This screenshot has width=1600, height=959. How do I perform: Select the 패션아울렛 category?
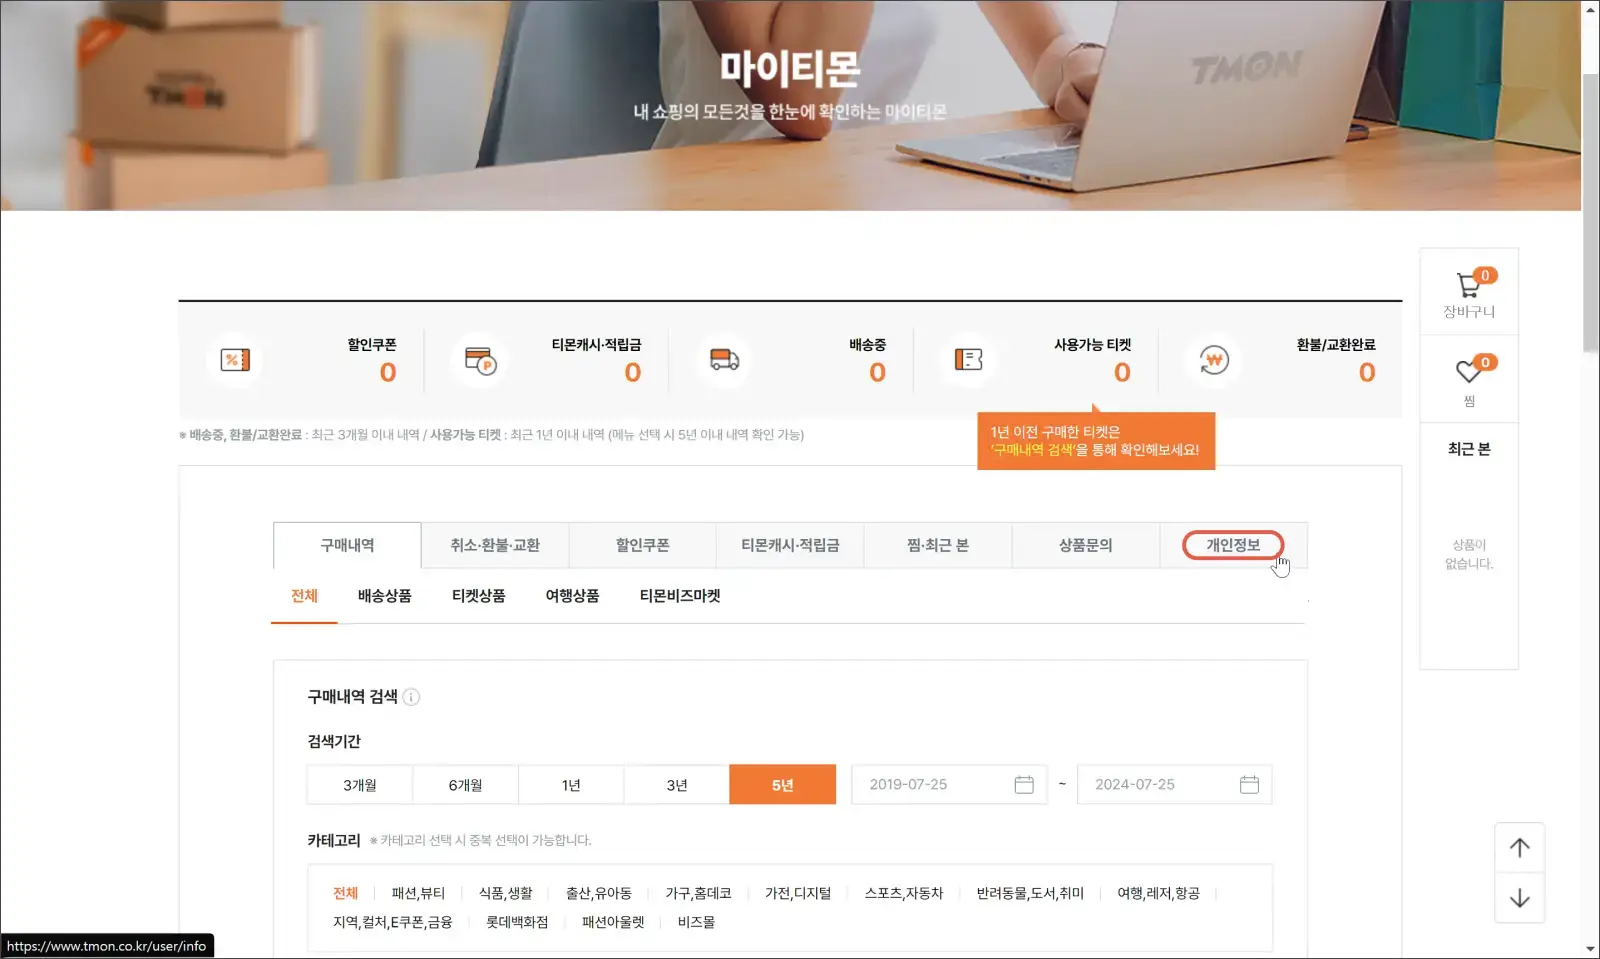[613, 922]
